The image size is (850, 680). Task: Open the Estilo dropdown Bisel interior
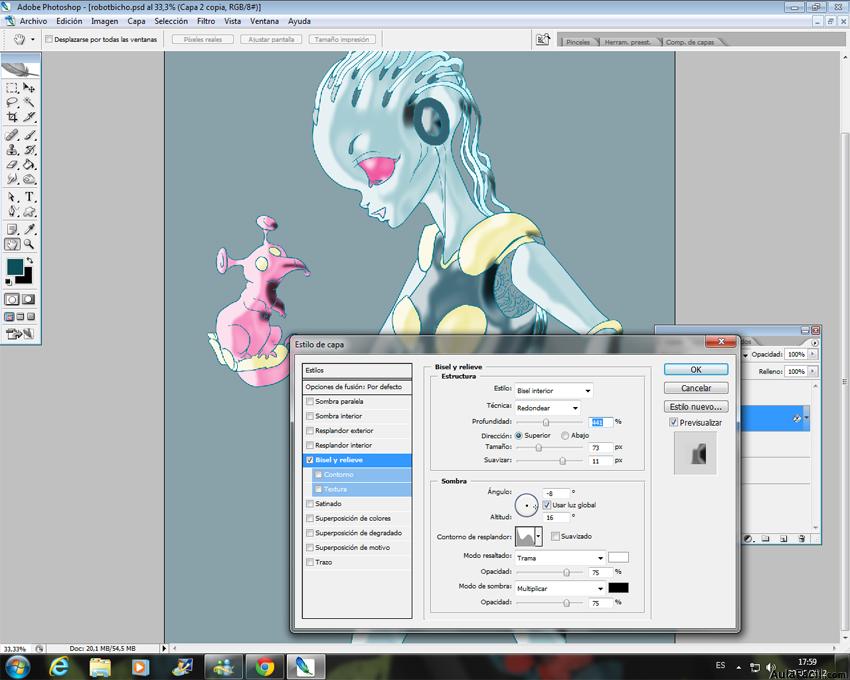pyautogui.click(x=553, y=391)
